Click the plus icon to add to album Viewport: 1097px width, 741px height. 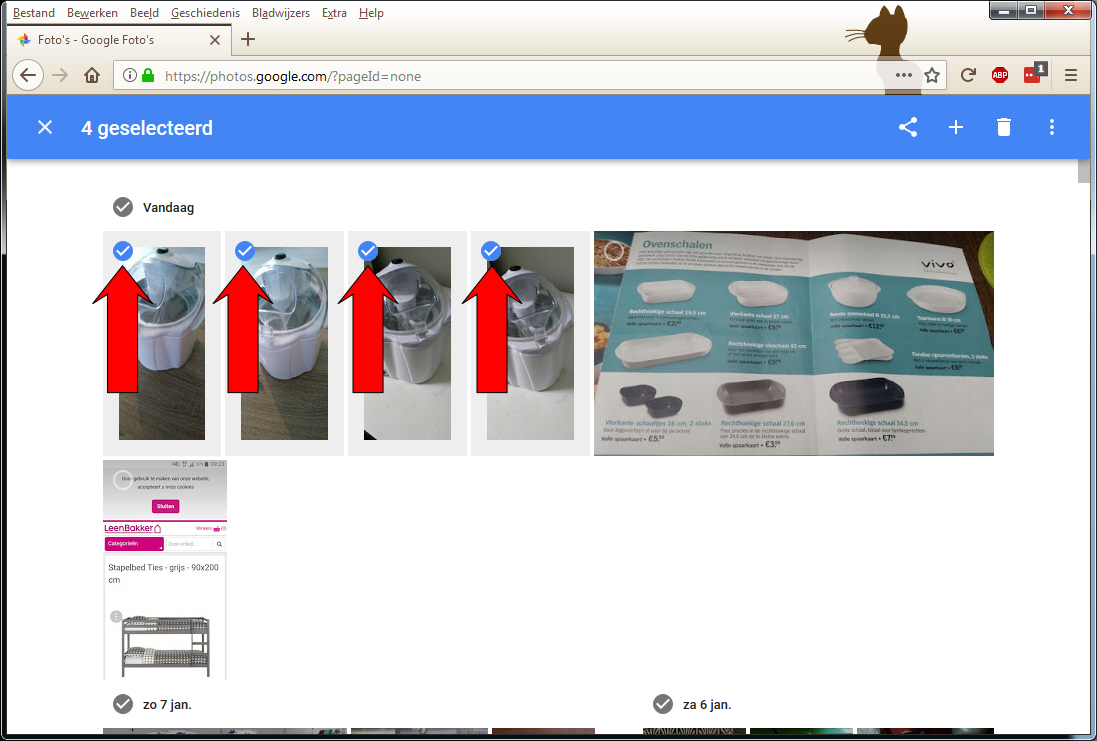coord(956,127)
